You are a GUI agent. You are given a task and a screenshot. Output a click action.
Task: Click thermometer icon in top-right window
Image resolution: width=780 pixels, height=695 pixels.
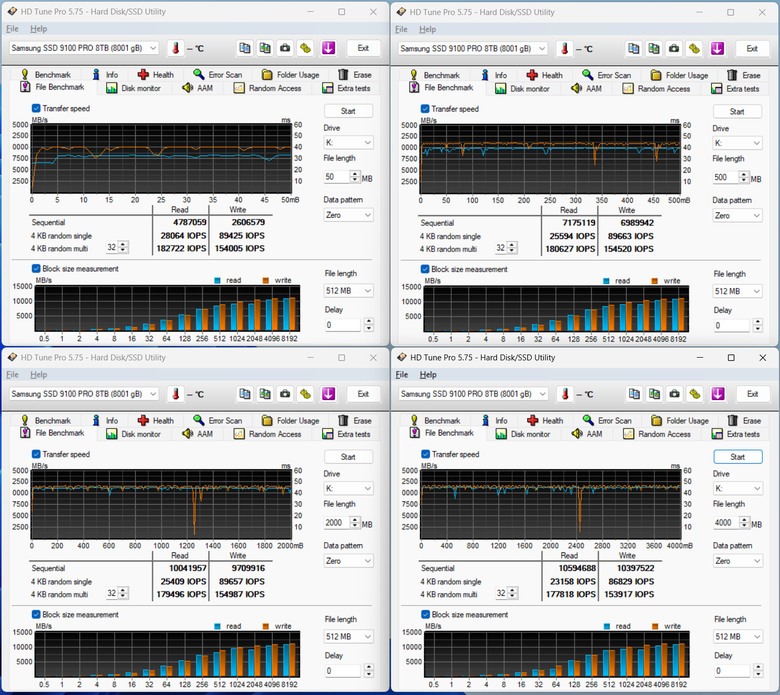565,49
